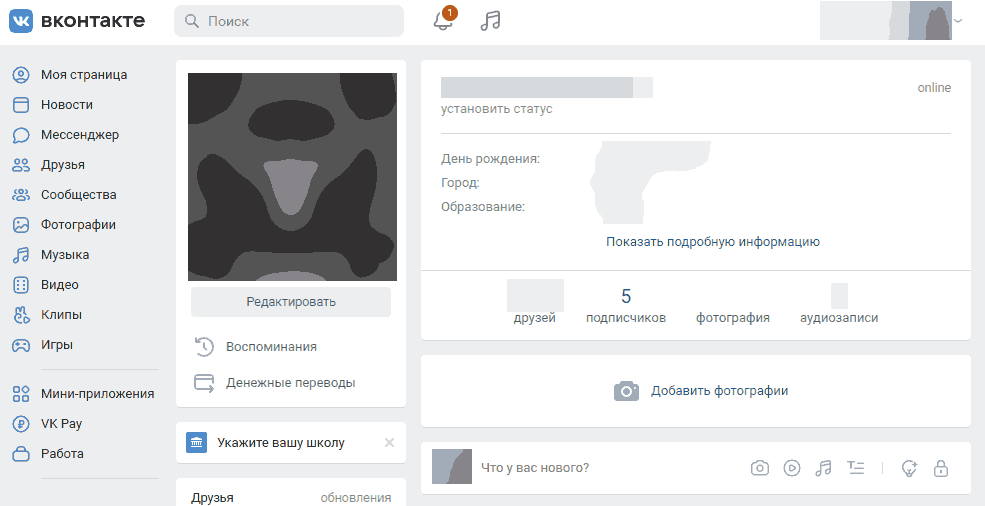This screenshot has width=985, height=506.
Task: Click the lightbulb icon in post composer
Action: coord(909,467)
